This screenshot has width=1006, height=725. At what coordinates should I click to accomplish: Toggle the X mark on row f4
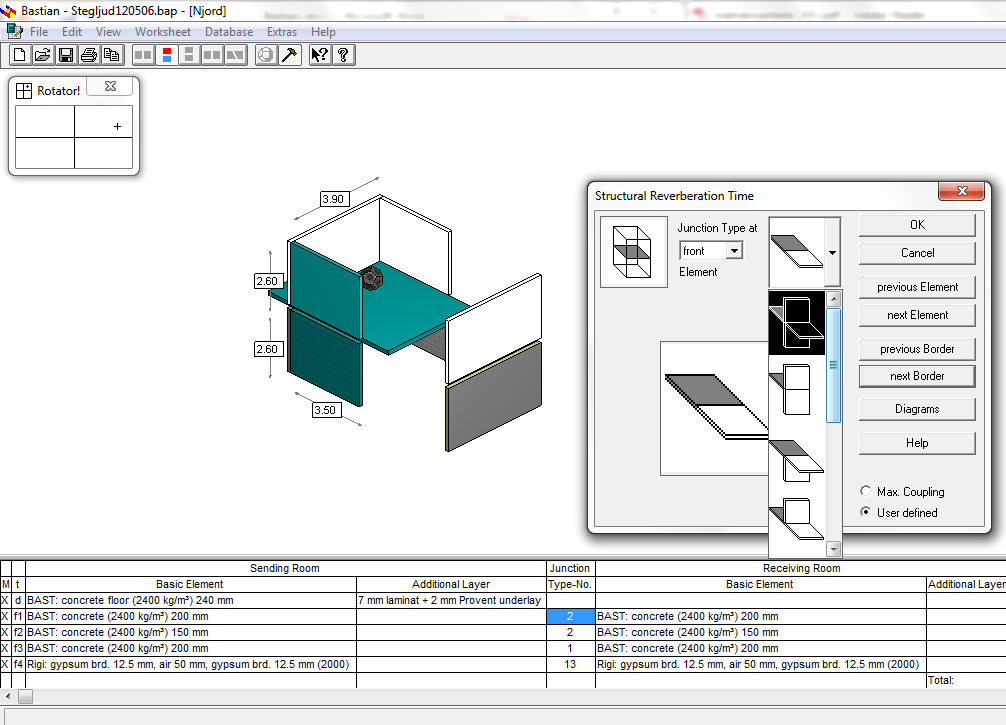point(6,665)
